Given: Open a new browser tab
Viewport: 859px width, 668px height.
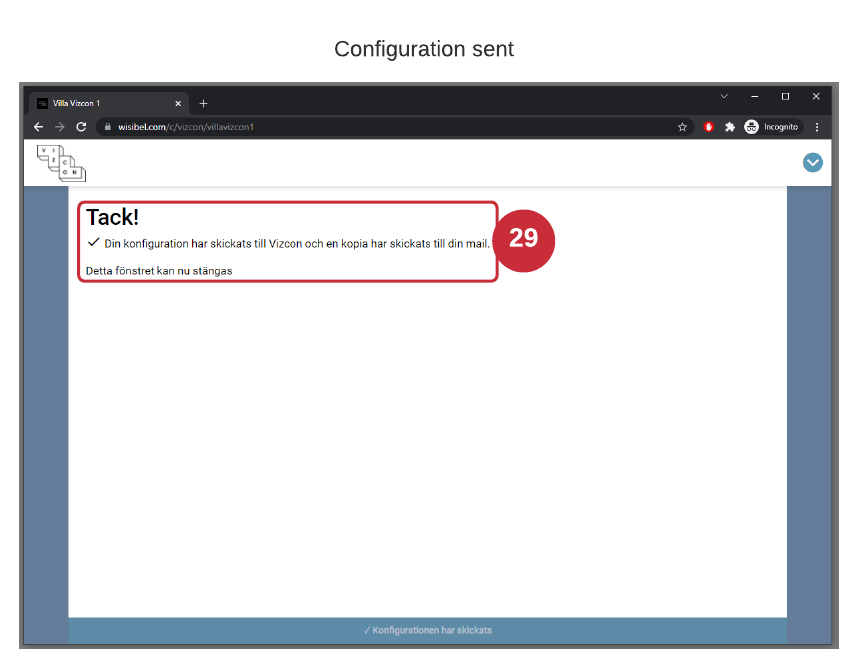Looking at the screenshot, I should (204, 103).
